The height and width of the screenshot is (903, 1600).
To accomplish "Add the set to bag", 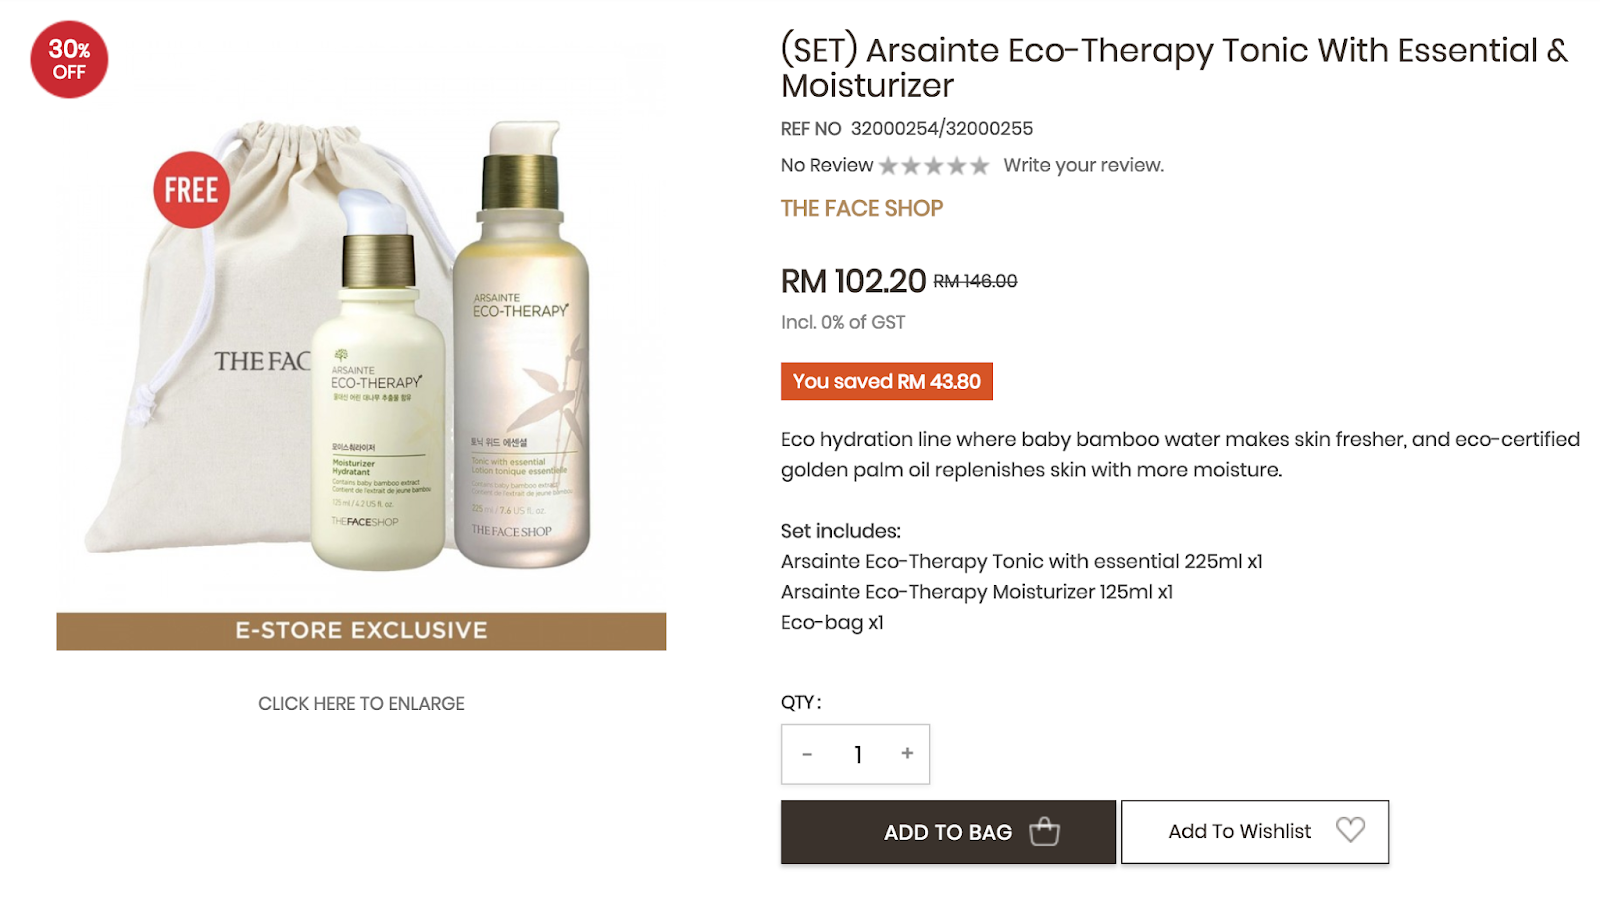I will (x=948, y=832).
